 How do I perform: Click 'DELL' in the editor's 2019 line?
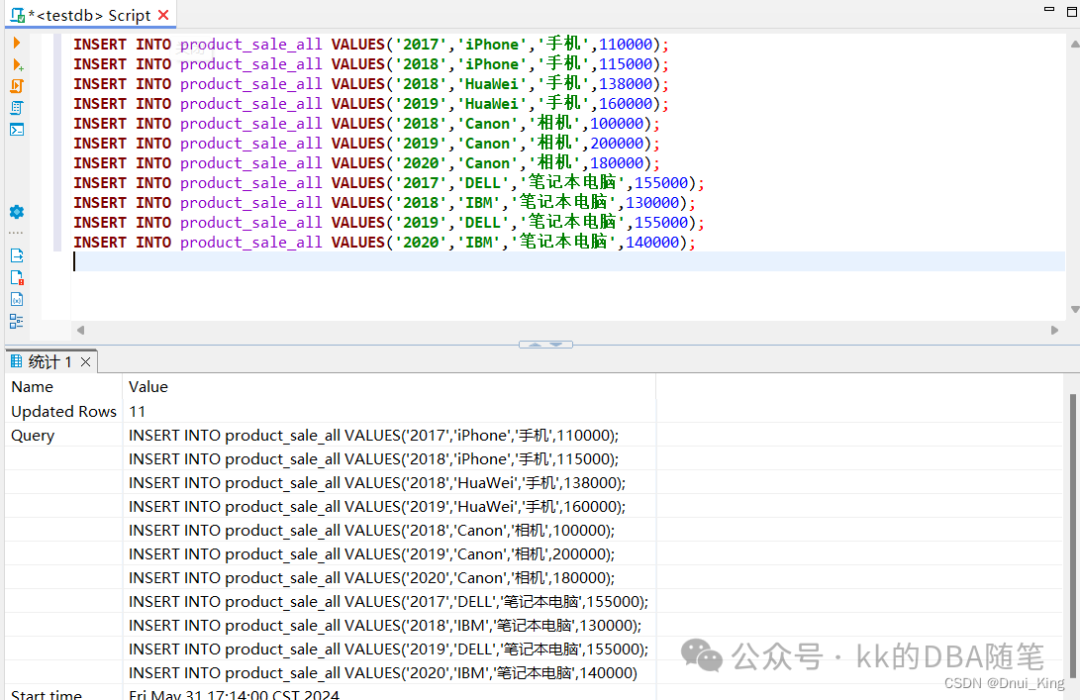482,223
